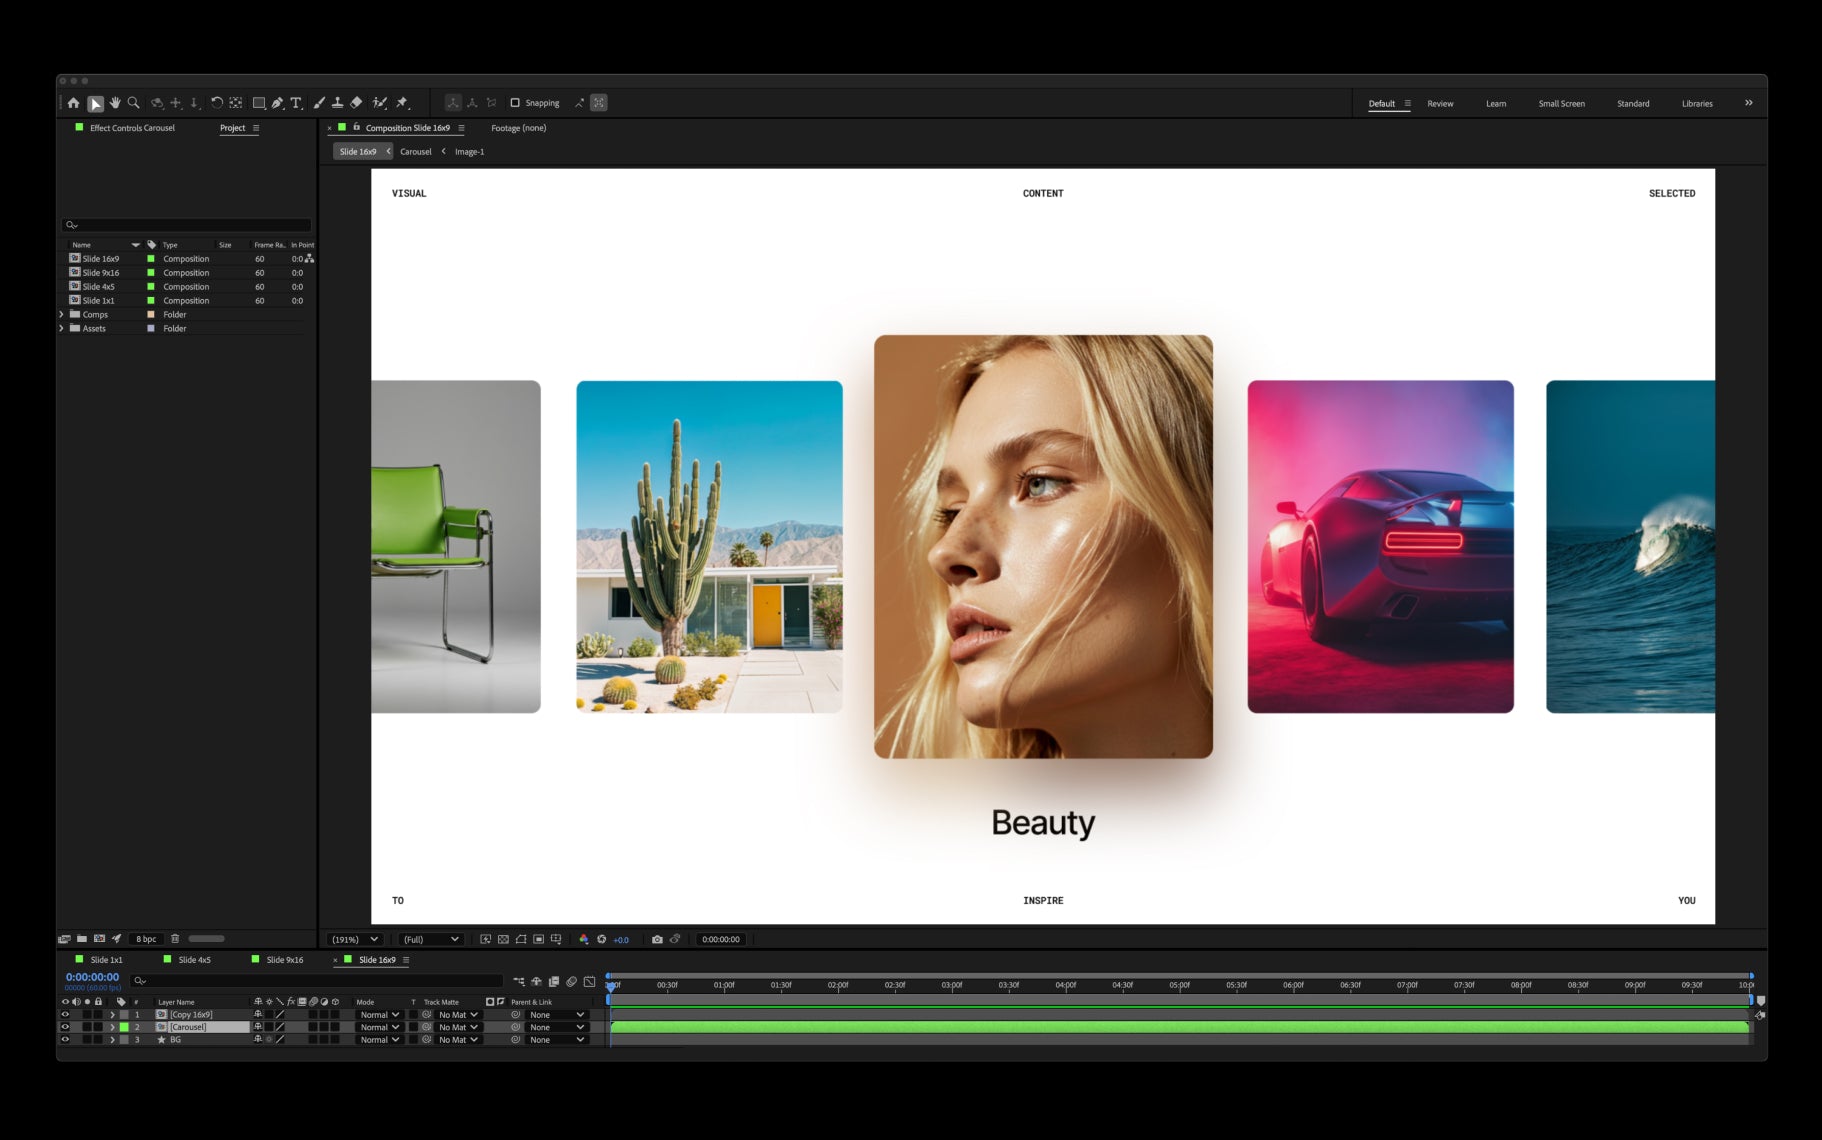Hide the BG layer with eye toggle
This screenshot has width=1822, height=1140.
(66, 1040)
